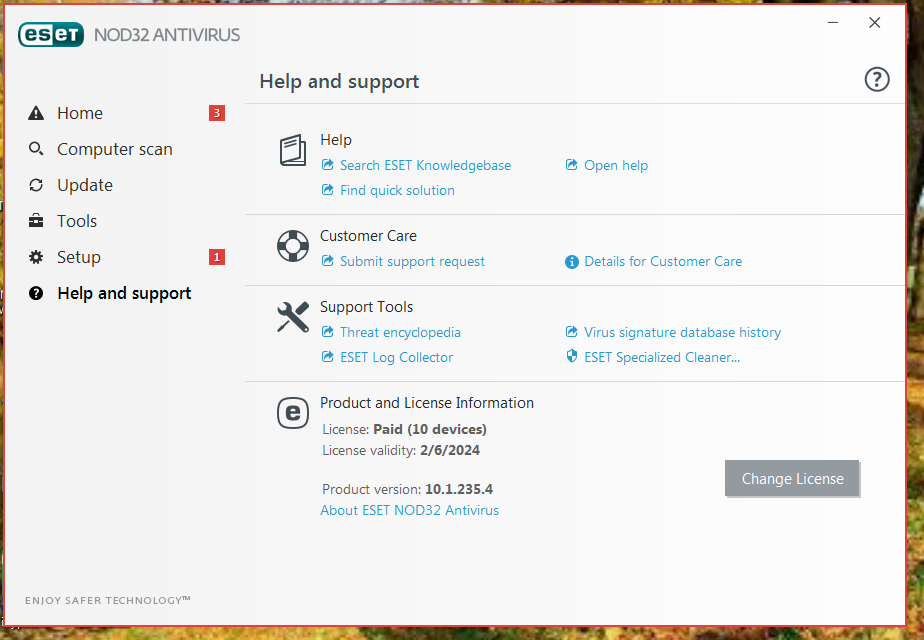Select Update in the sidebar
Image resolution: width=924 pixels, height=640 pixels.
pyautogui.click(x=85, y=185)
